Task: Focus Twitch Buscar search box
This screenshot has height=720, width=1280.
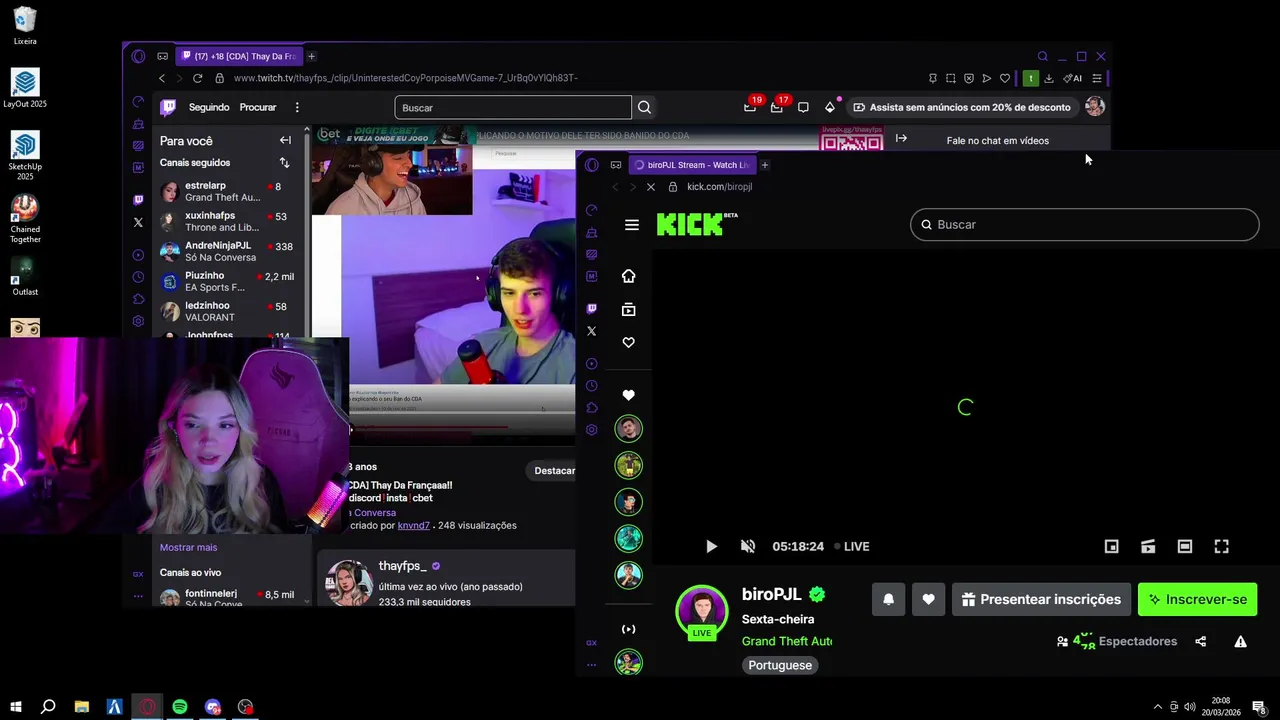Action: pyautogui.click(x=513, y=107)
